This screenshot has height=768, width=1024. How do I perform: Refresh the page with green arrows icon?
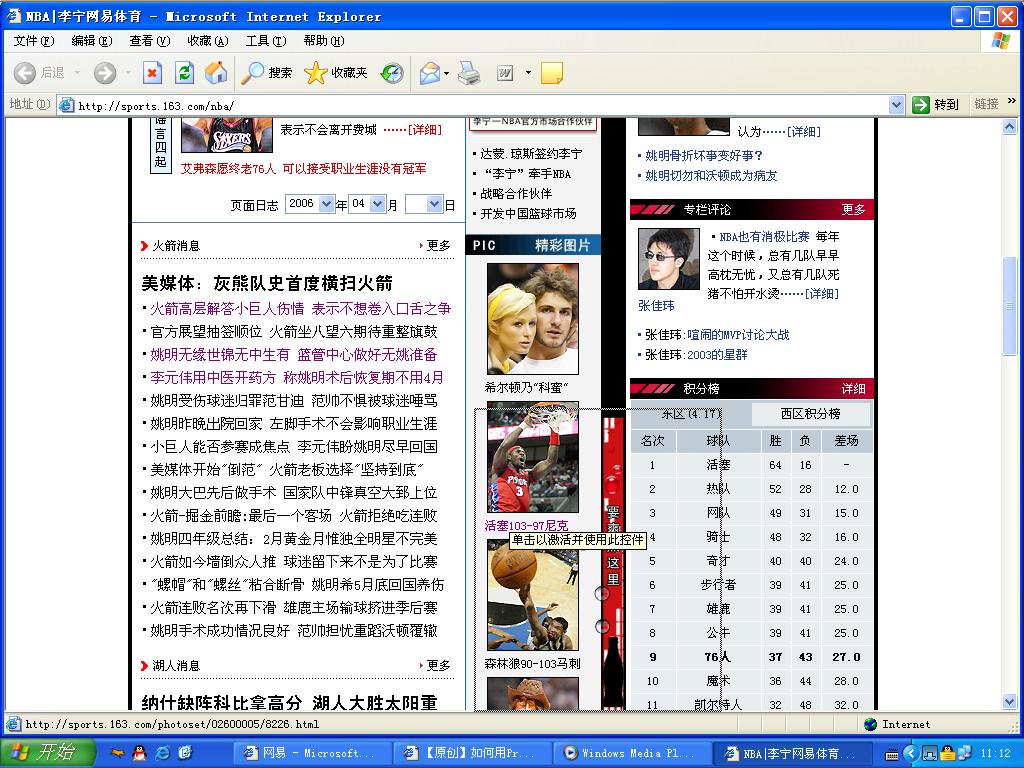tap(185, 72)
